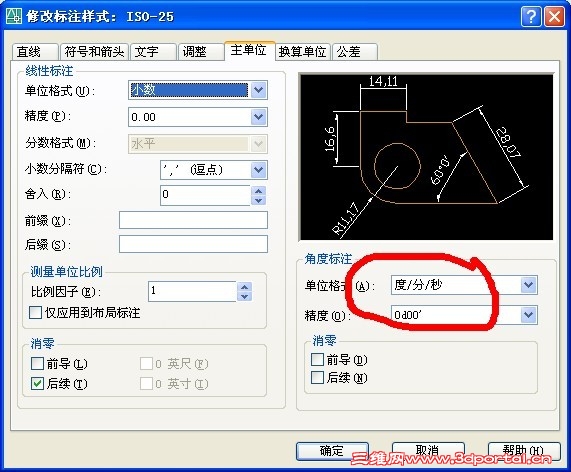Click the 后缀(S) suffix input field
This screenshot has width=571, height=472.
click(x=193, y=244)
